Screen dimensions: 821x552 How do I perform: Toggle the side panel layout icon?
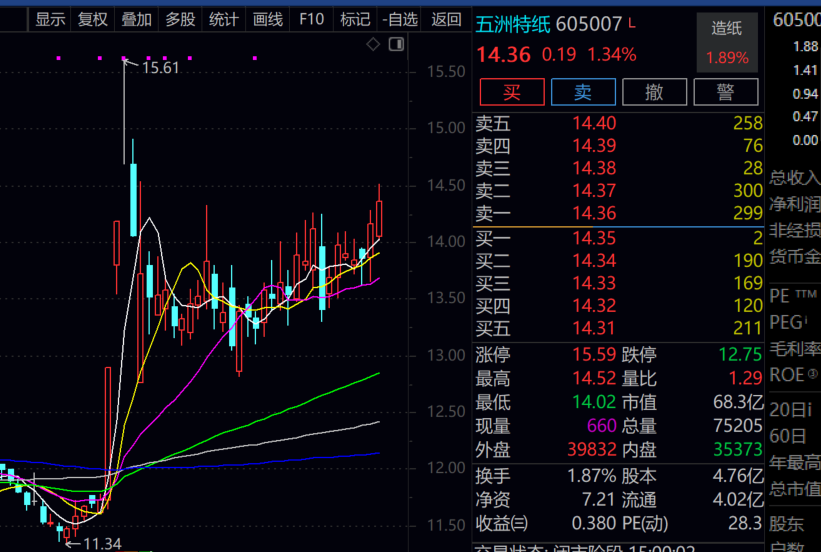(396, 45)
